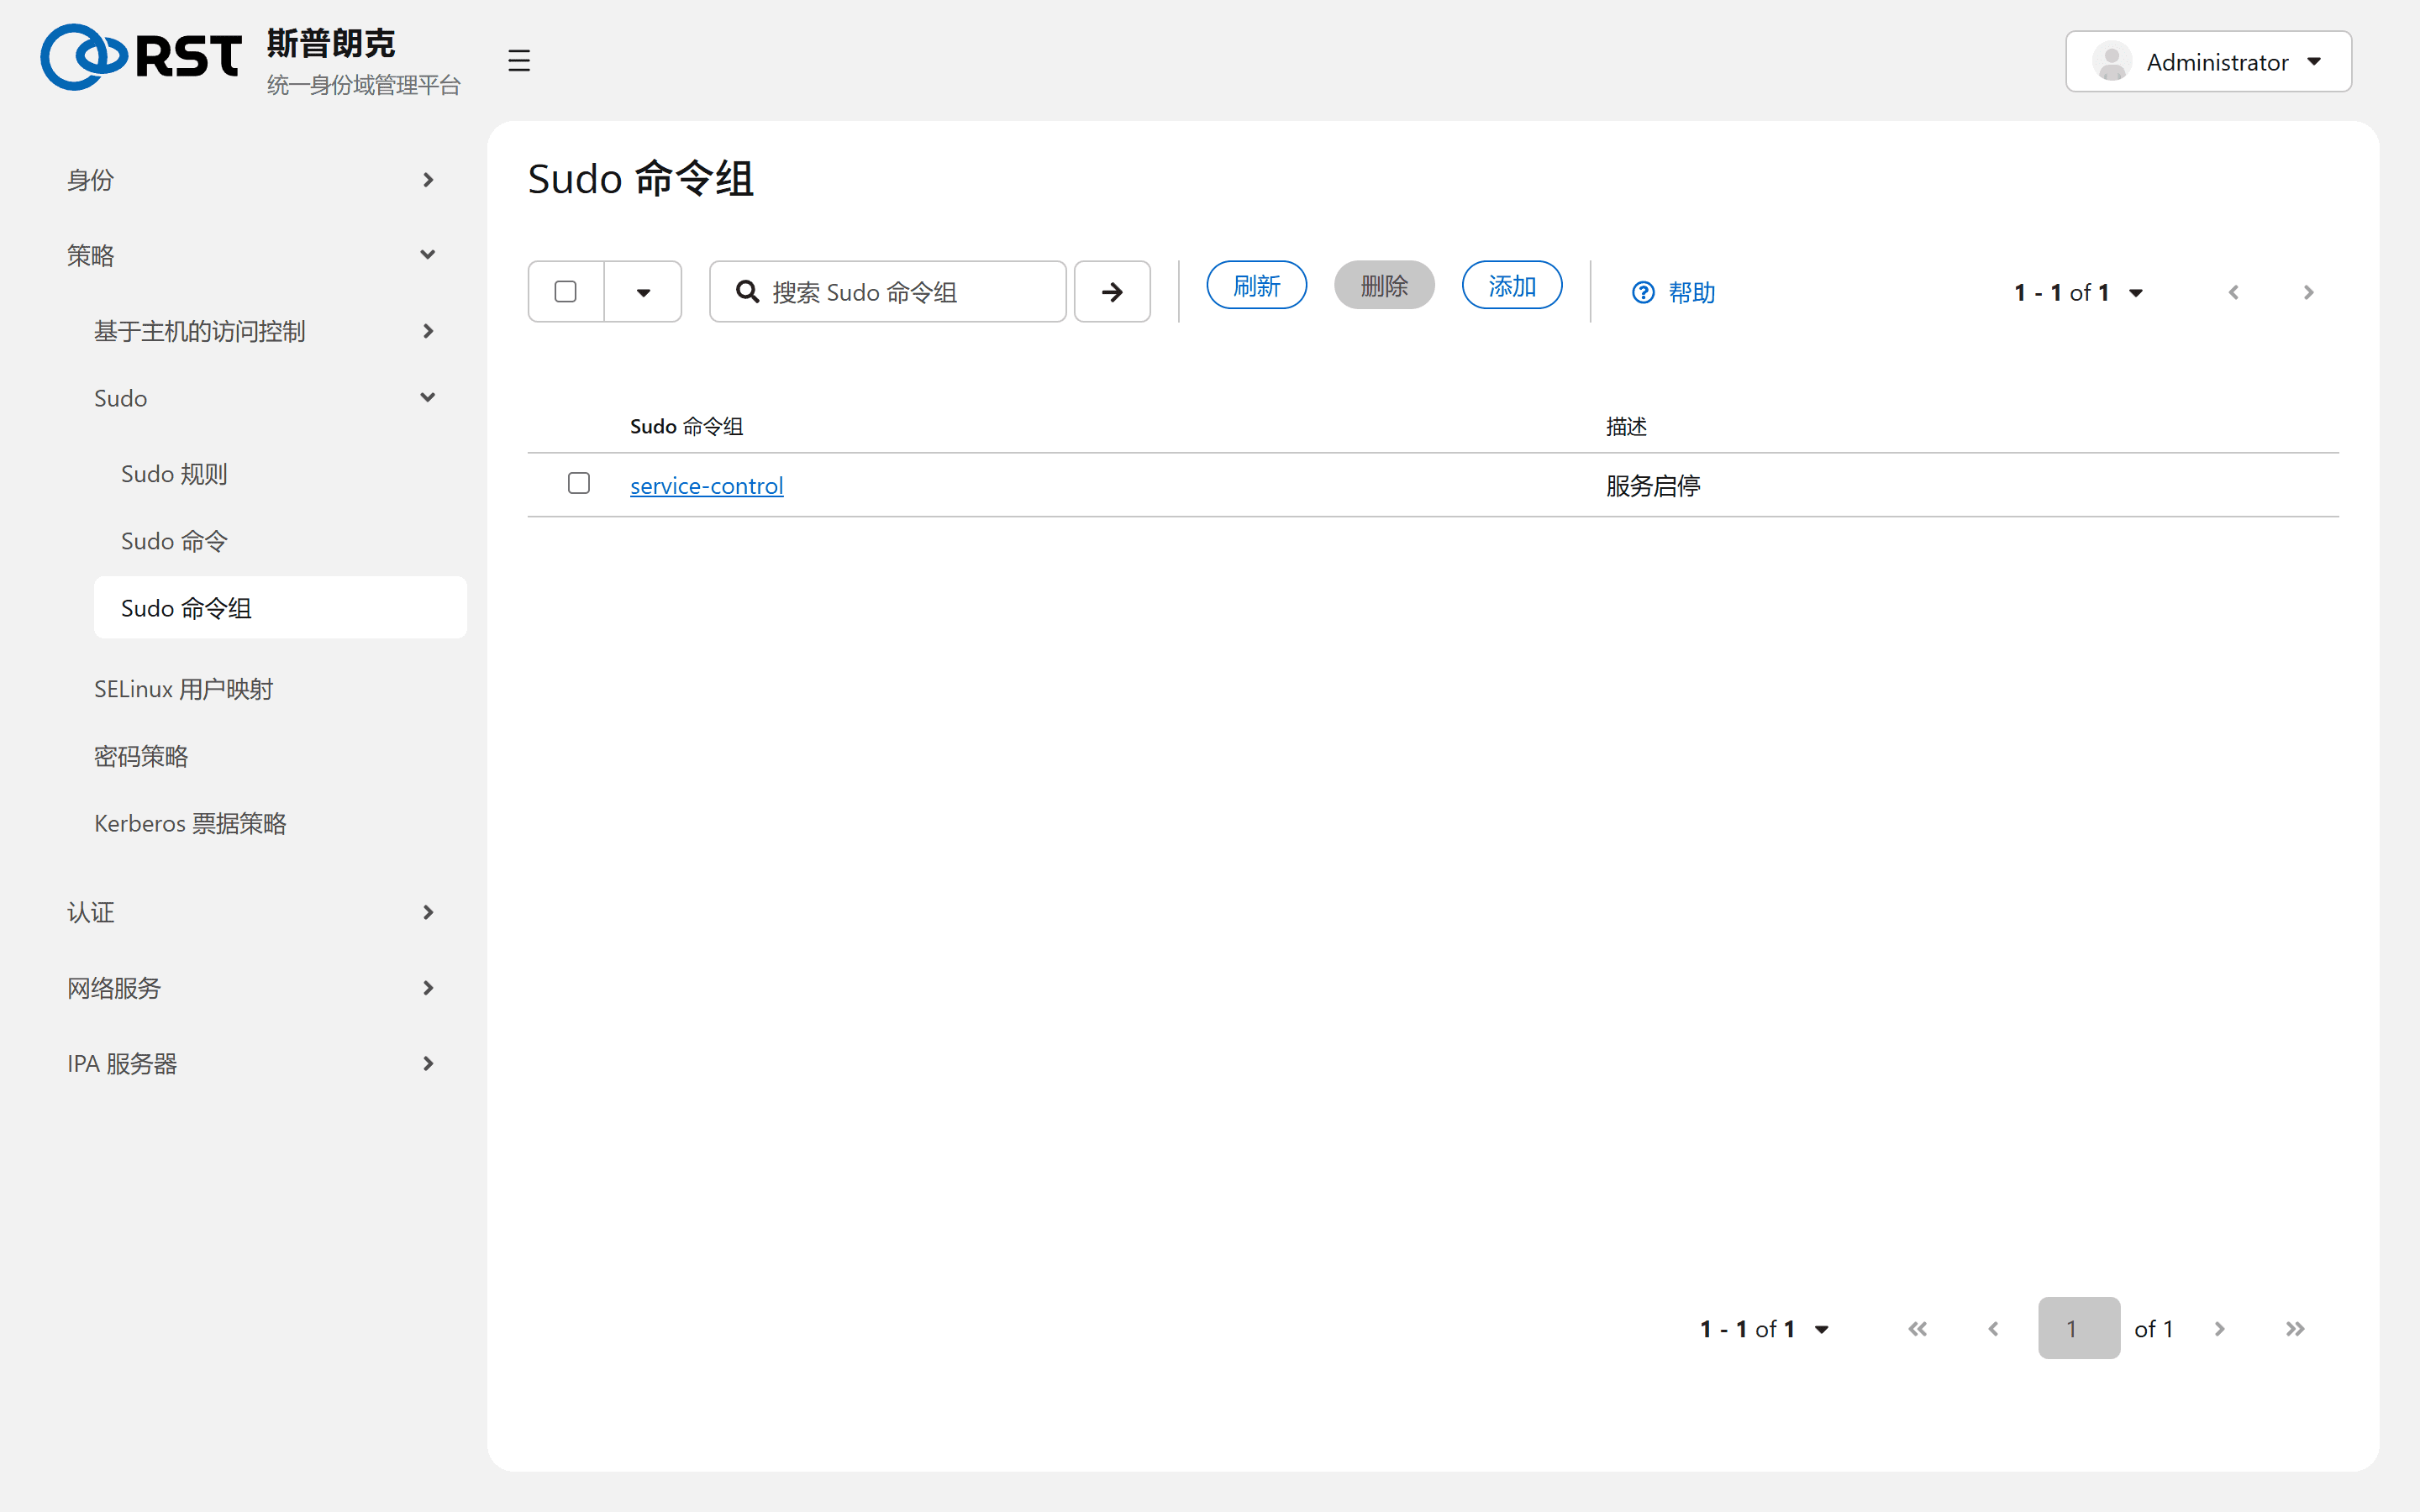Collapse the 策略 navigation section

(x=250, y=255)
